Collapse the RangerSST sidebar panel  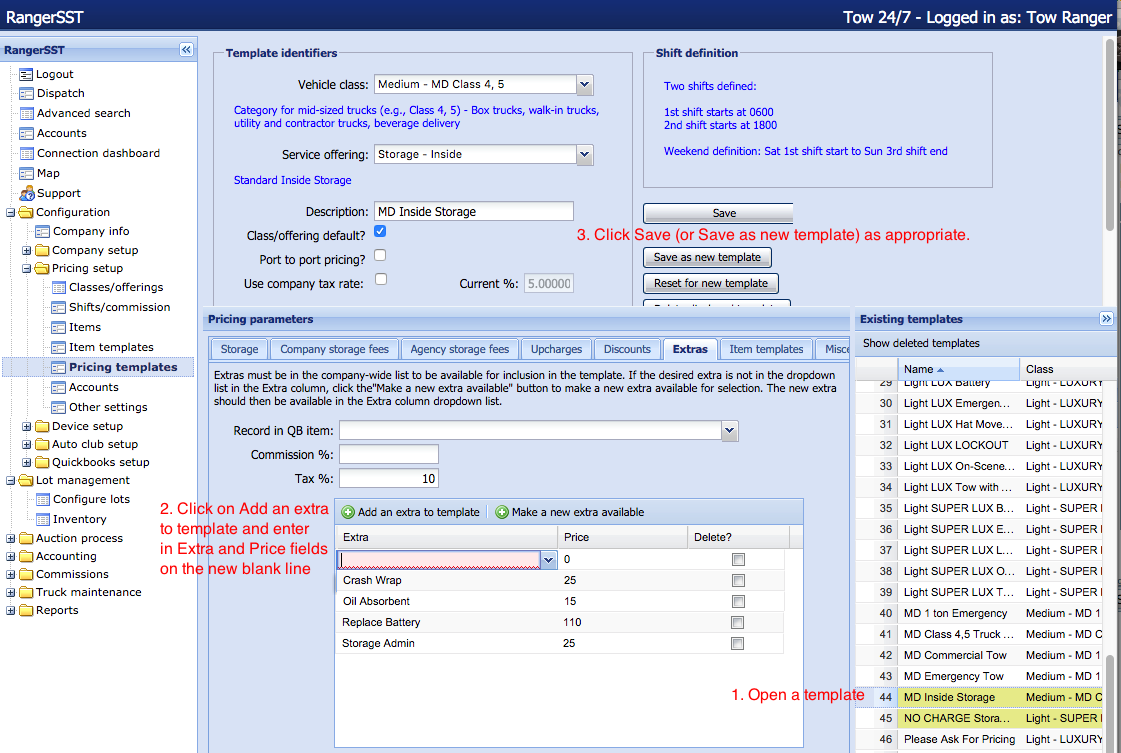tap(186, 50)
